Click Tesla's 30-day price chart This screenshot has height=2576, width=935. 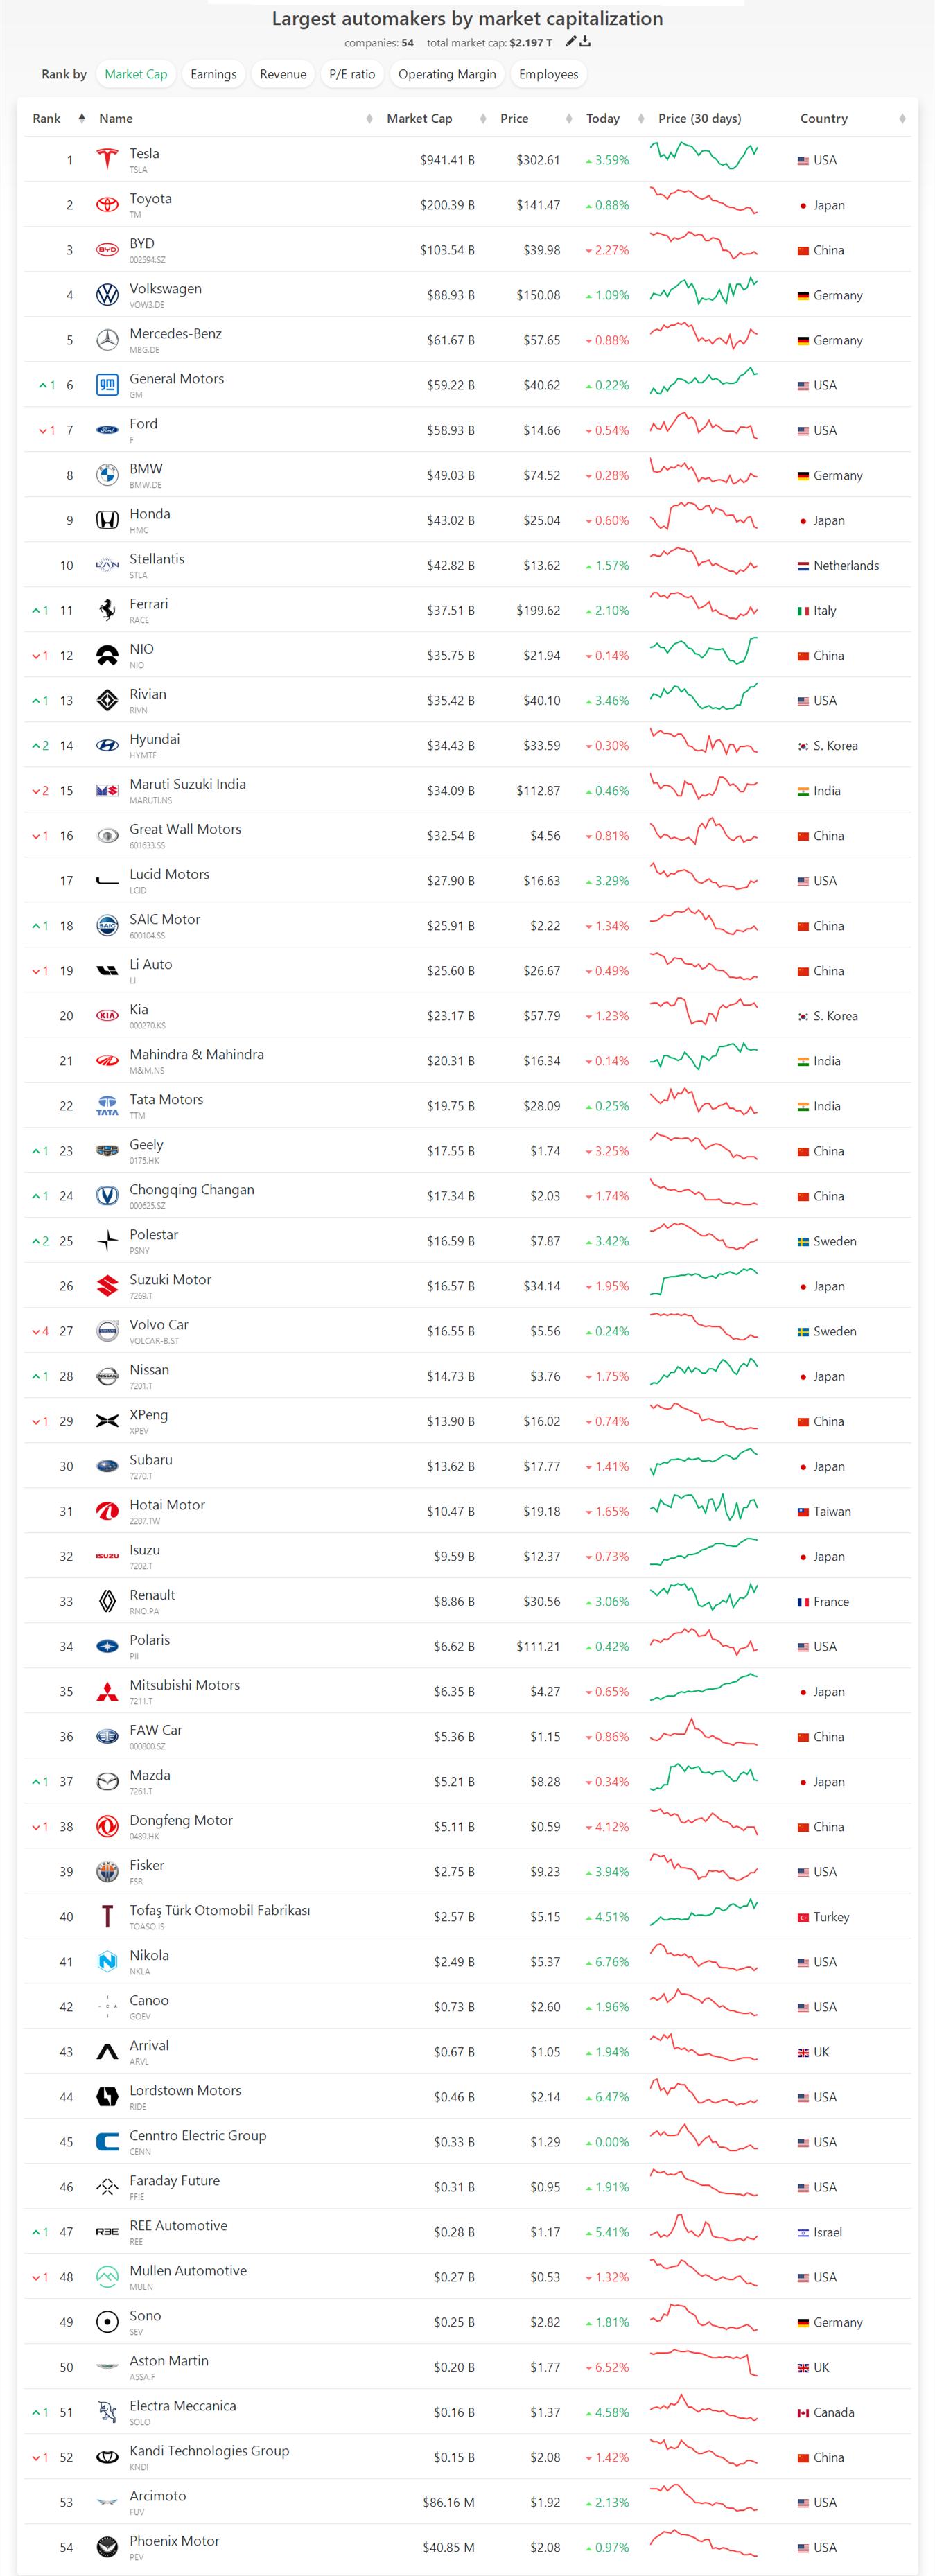(703, 156)
